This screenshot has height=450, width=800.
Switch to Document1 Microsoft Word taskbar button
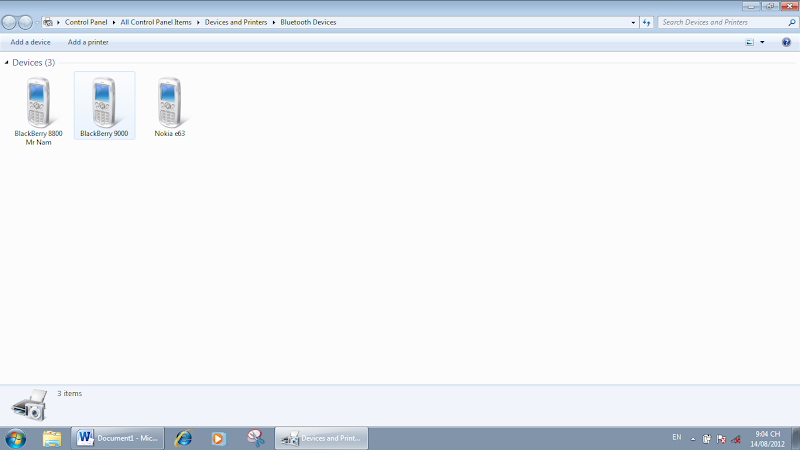117,438
